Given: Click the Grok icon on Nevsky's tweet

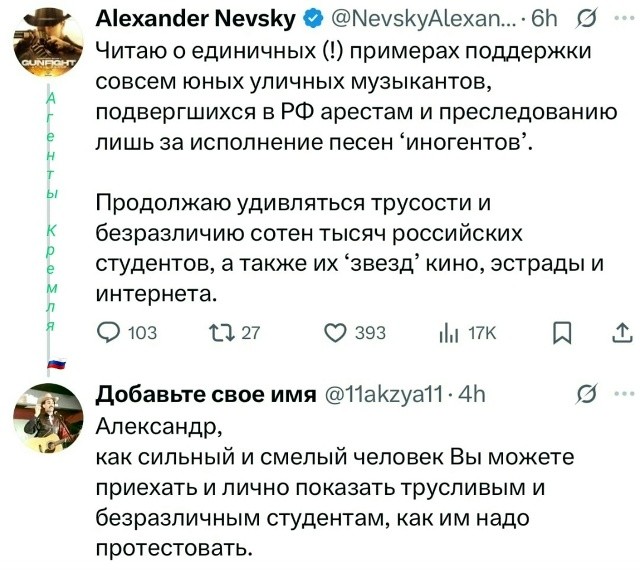Looking at the screenshot, I should tap(588, 19).
